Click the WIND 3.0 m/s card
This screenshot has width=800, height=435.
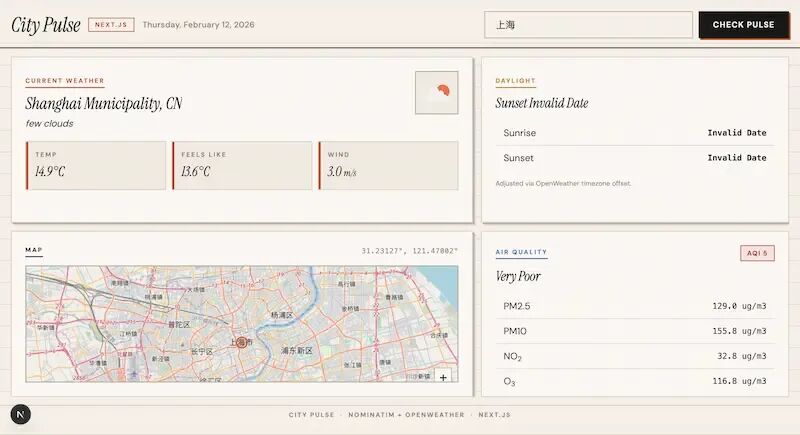click(388, 166)
